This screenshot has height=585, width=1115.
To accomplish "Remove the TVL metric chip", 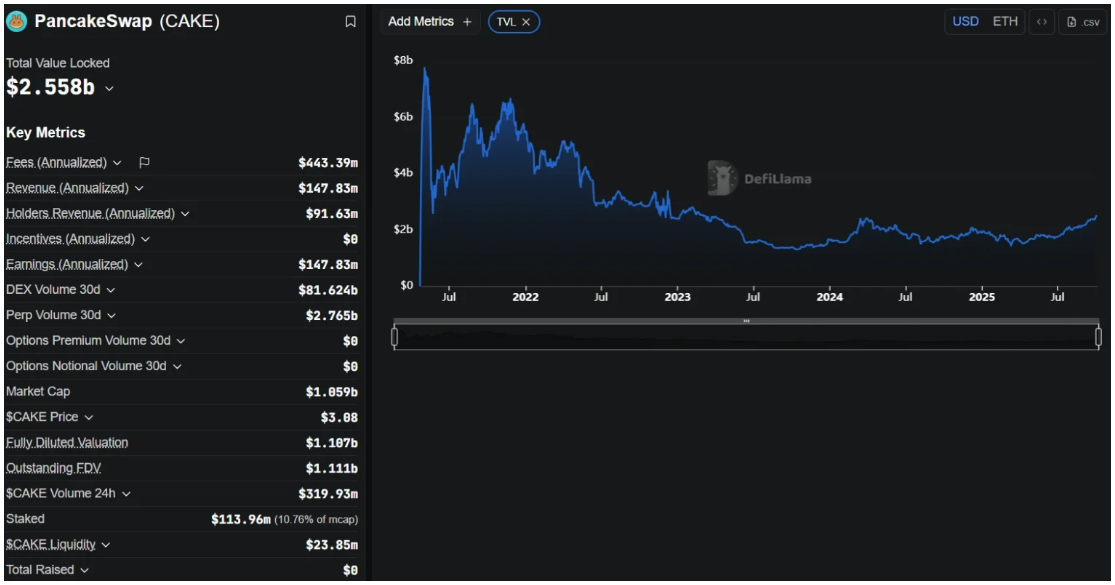I will click(x=526, y=22).
